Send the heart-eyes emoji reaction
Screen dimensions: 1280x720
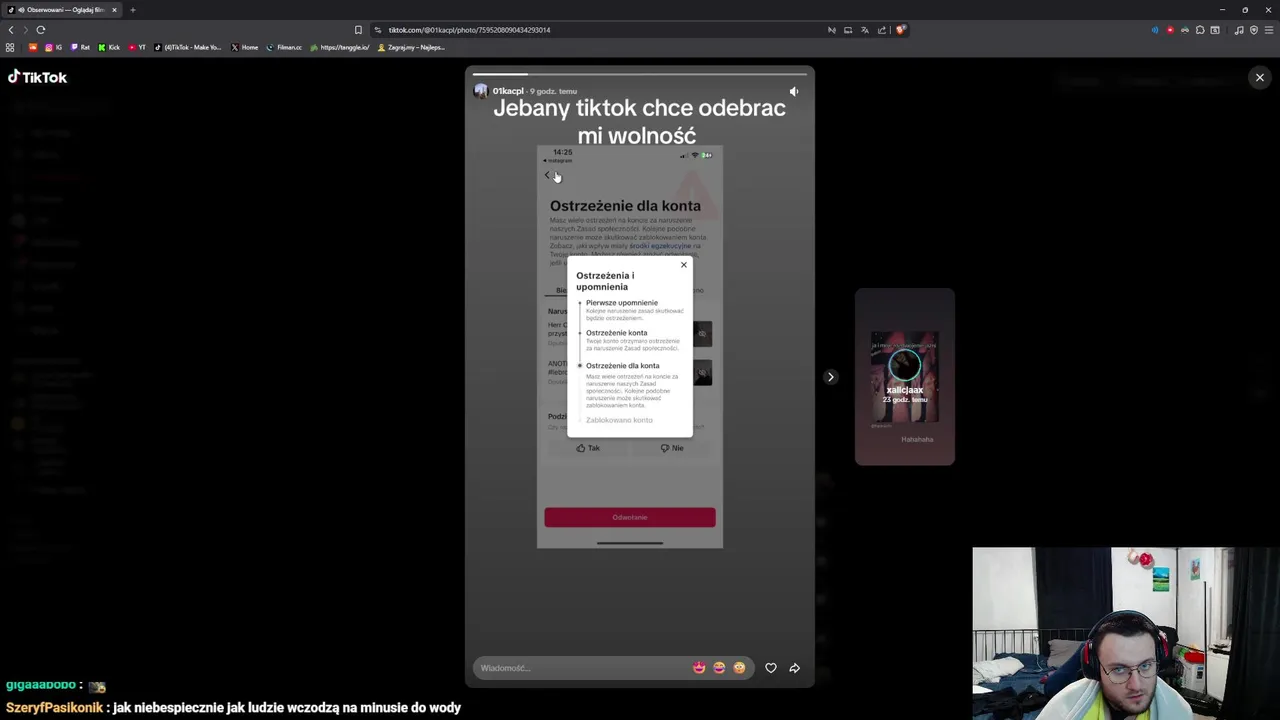pyautogui.click(x=699, y=668)
